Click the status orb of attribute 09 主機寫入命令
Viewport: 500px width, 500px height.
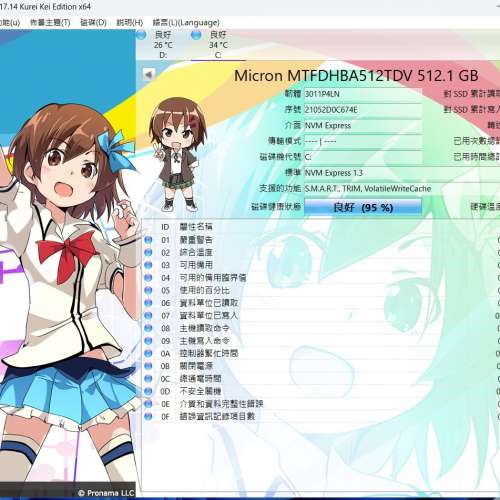(148, 341)
